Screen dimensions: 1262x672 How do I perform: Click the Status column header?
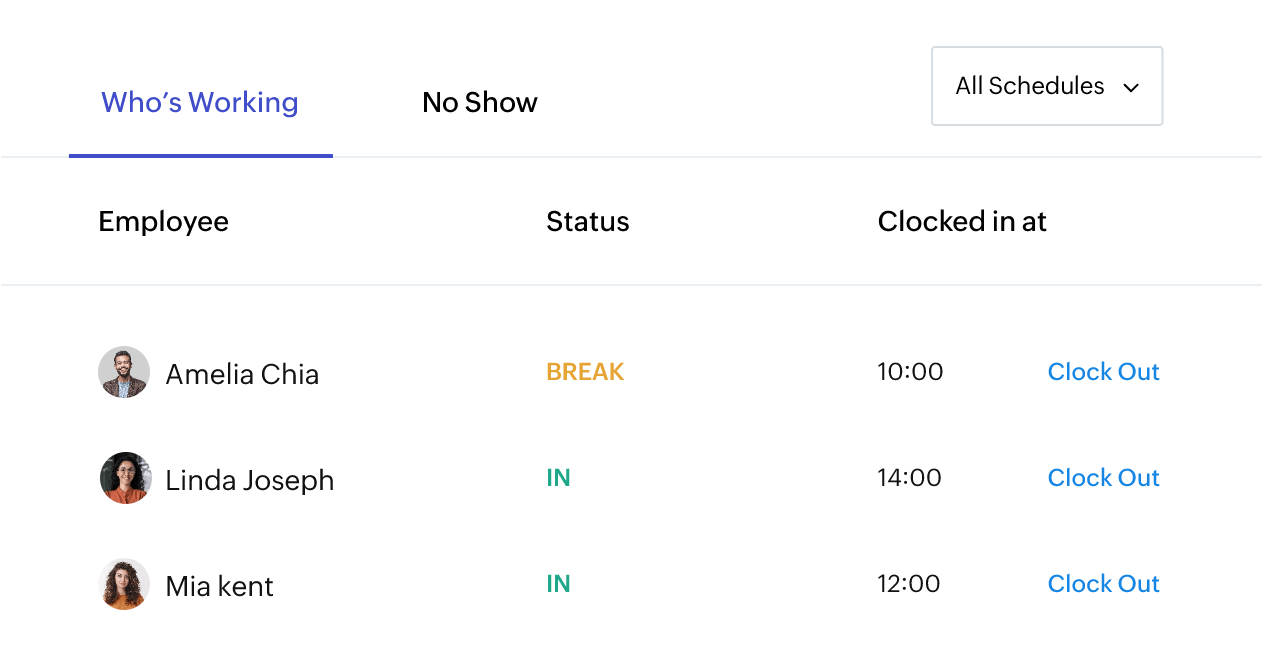tap(587, 221)
